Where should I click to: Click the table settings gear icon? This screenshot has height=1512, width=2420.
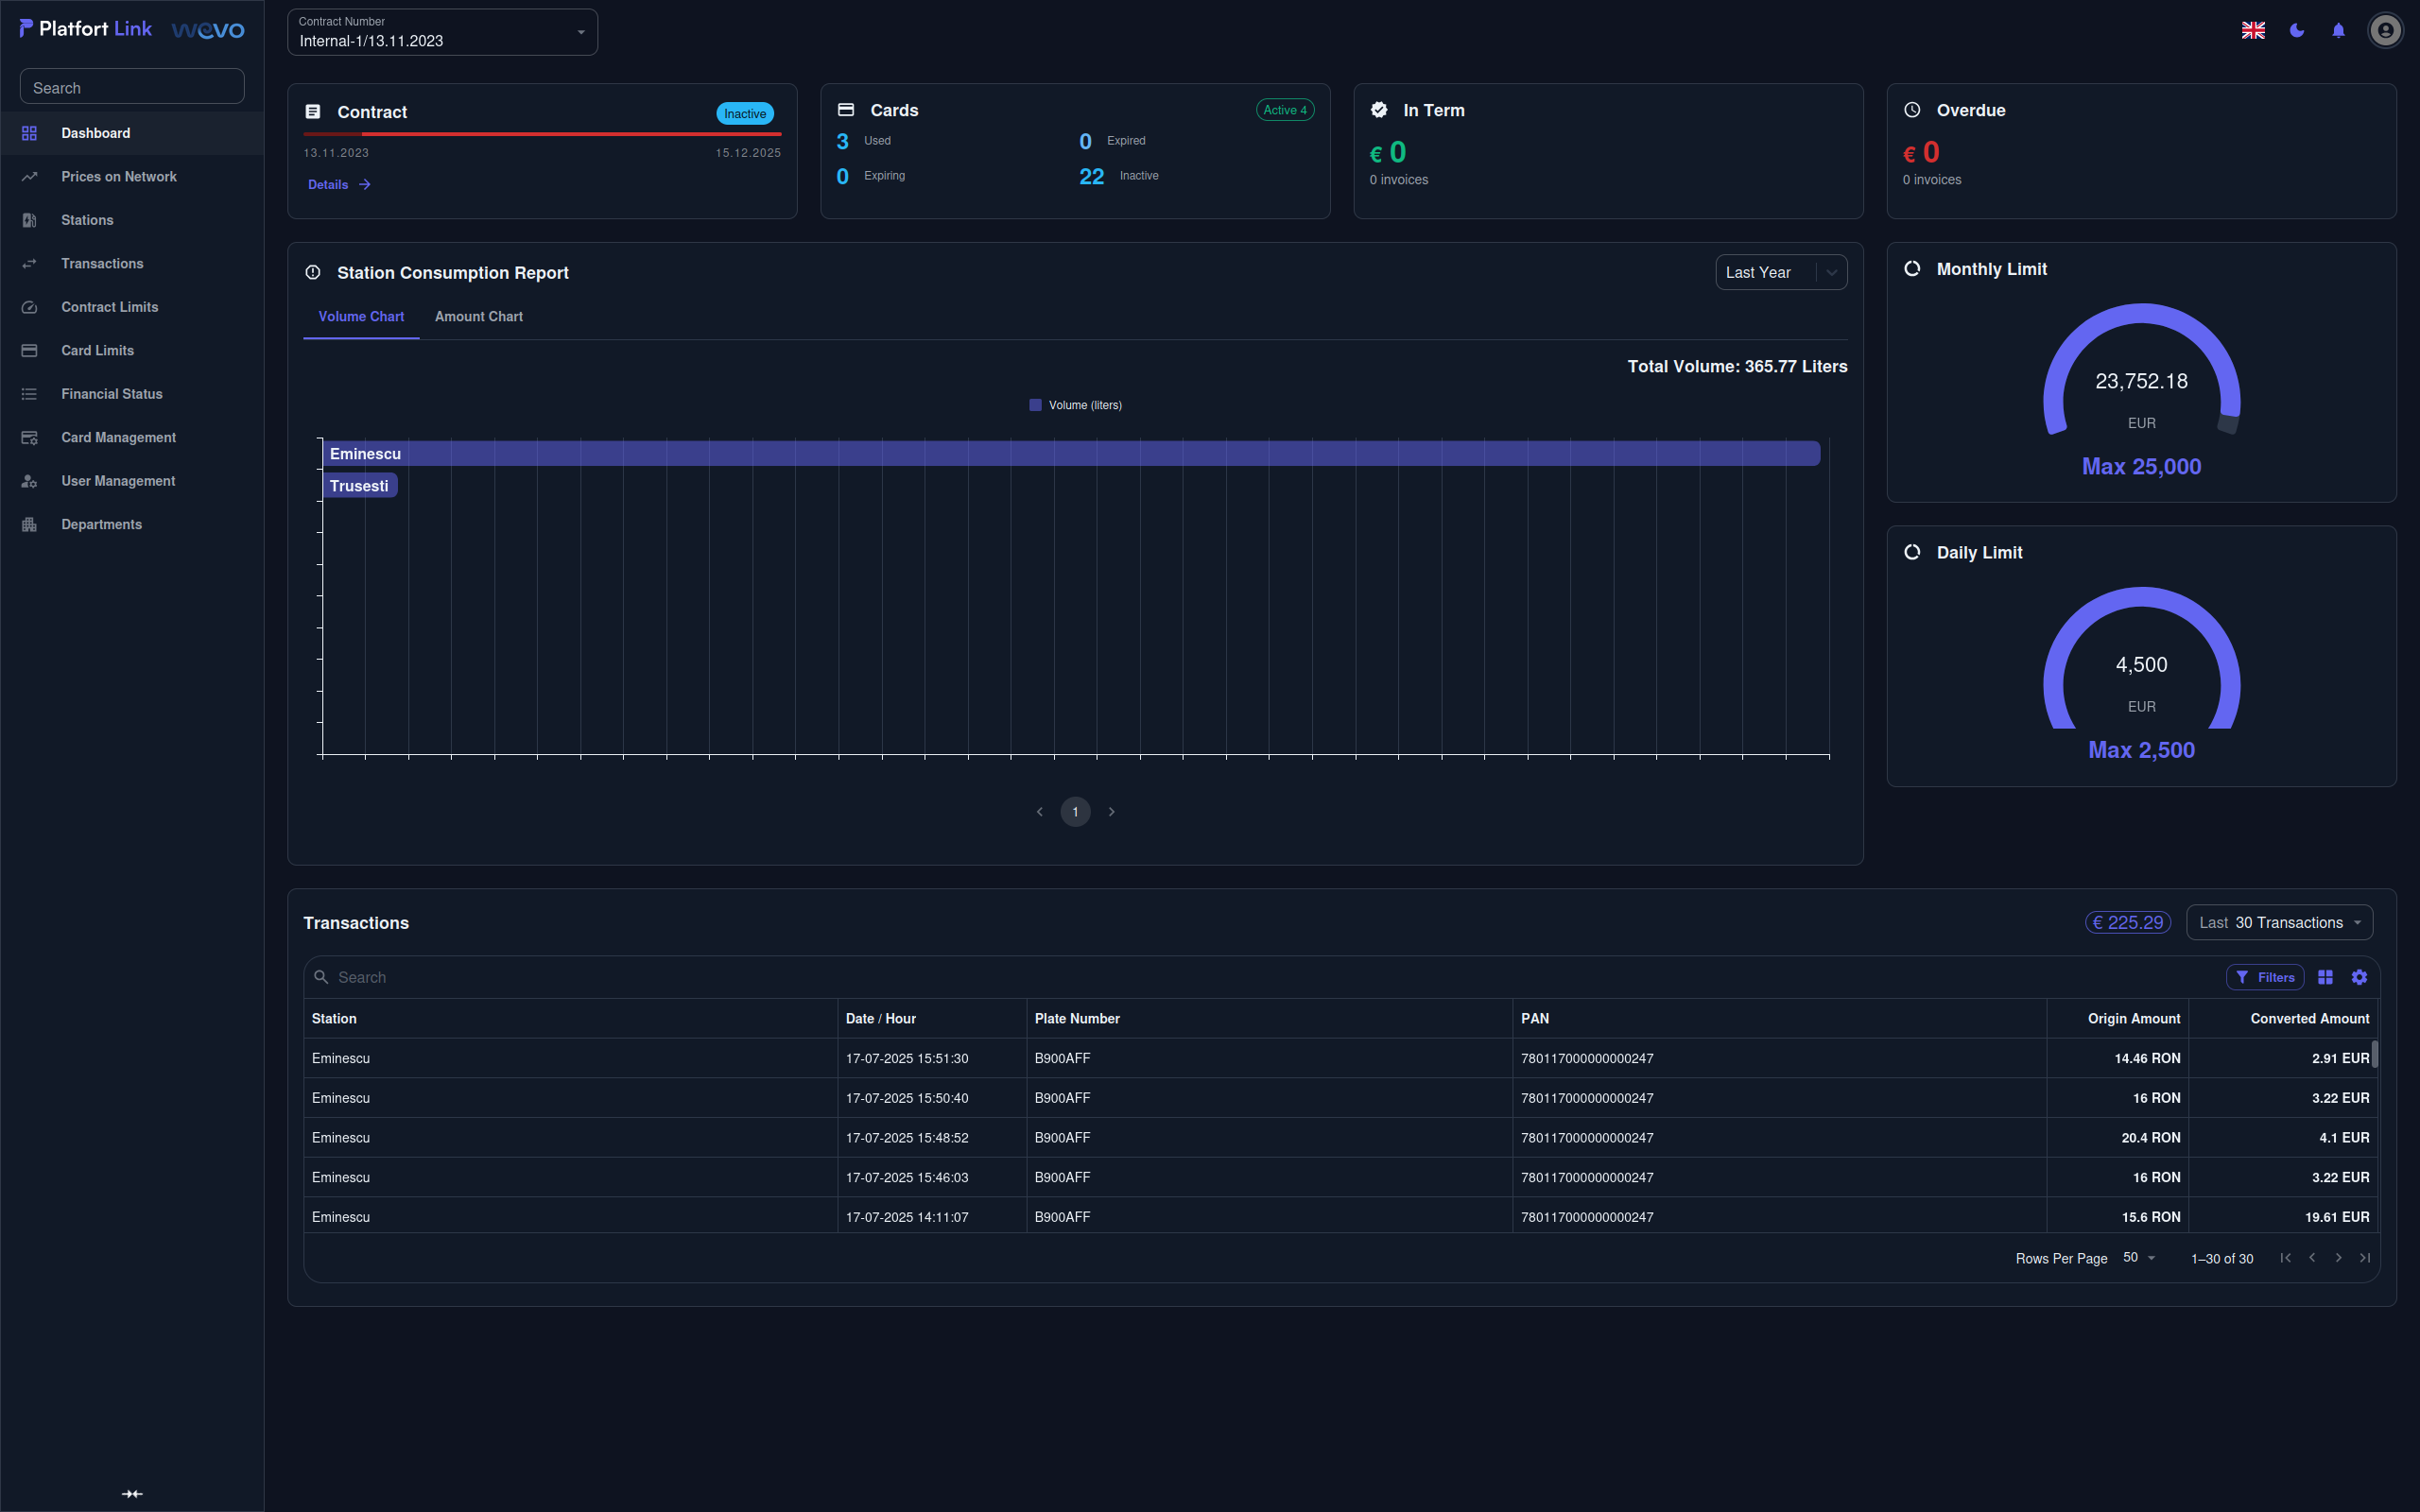(x=2359, y=977)
